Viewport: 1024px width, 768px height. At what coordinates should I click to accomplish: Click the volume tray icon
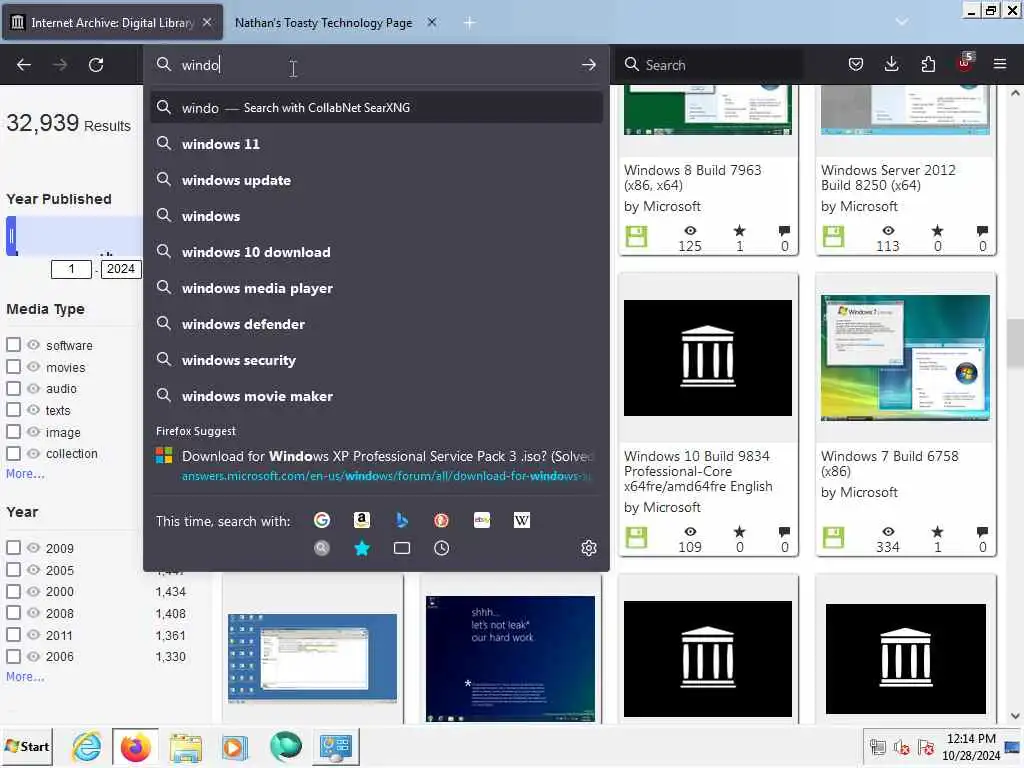(x=902, y=746)
